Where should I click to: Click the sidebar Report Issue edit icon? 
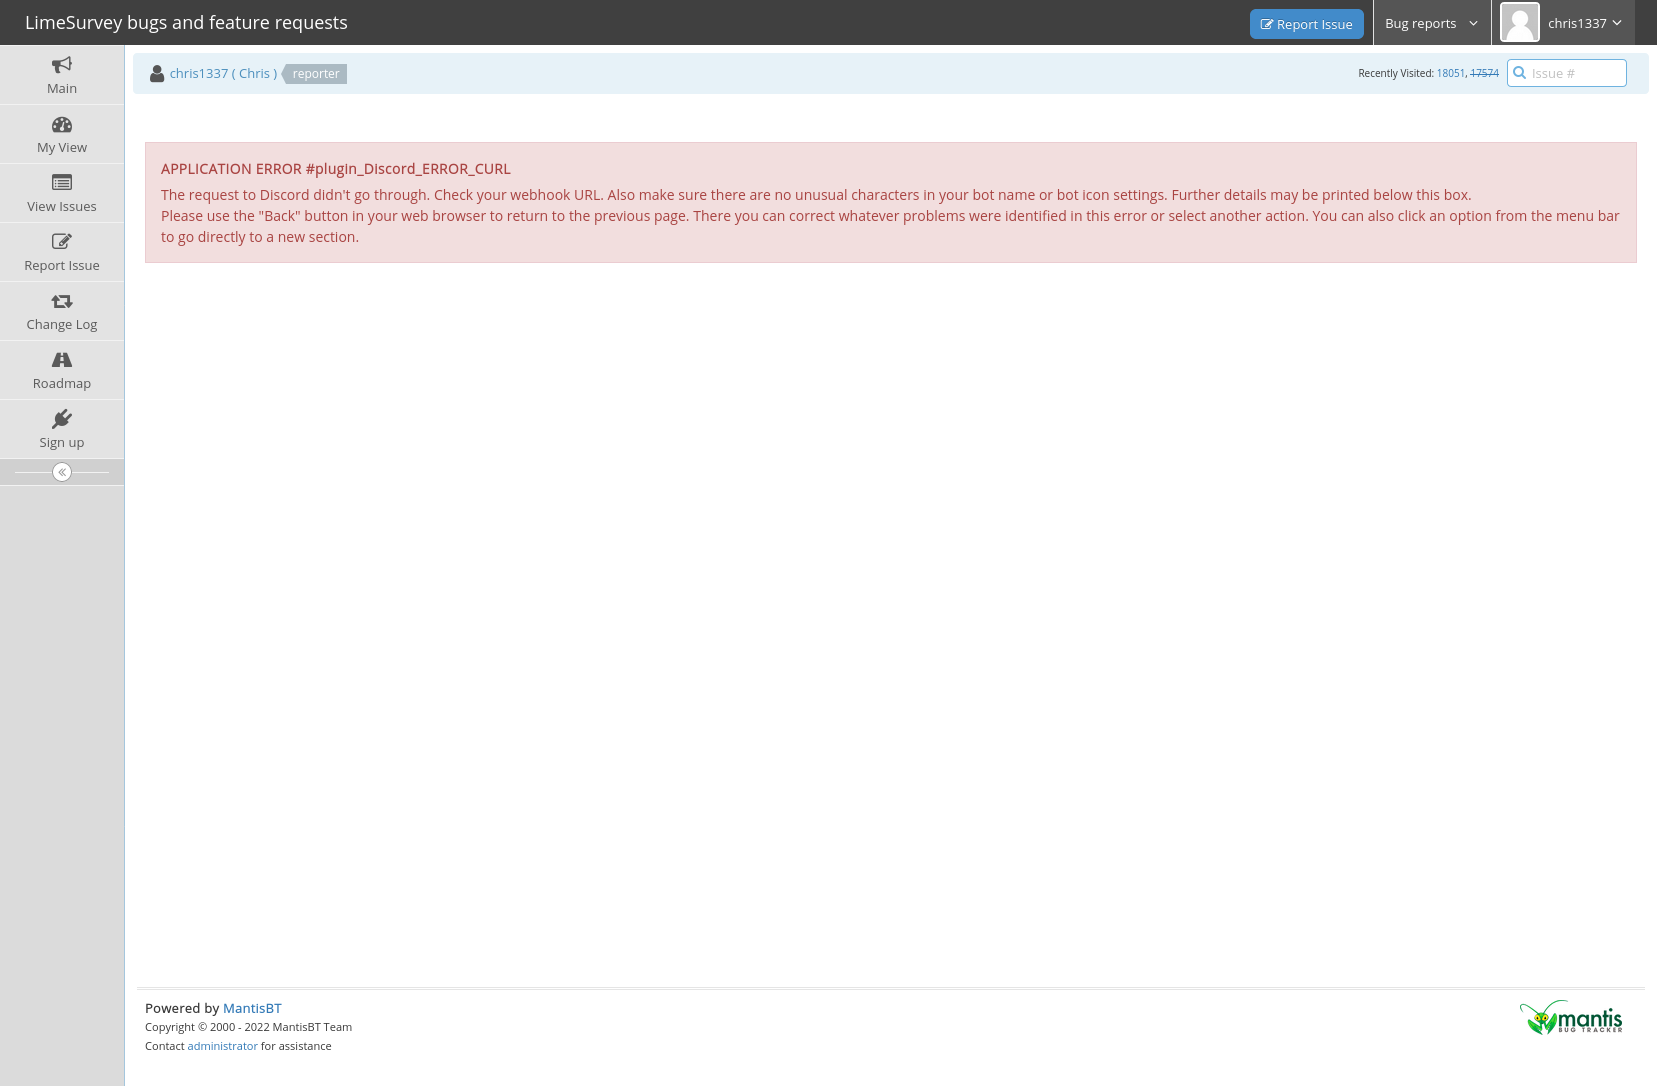click(x=62, y=242)
